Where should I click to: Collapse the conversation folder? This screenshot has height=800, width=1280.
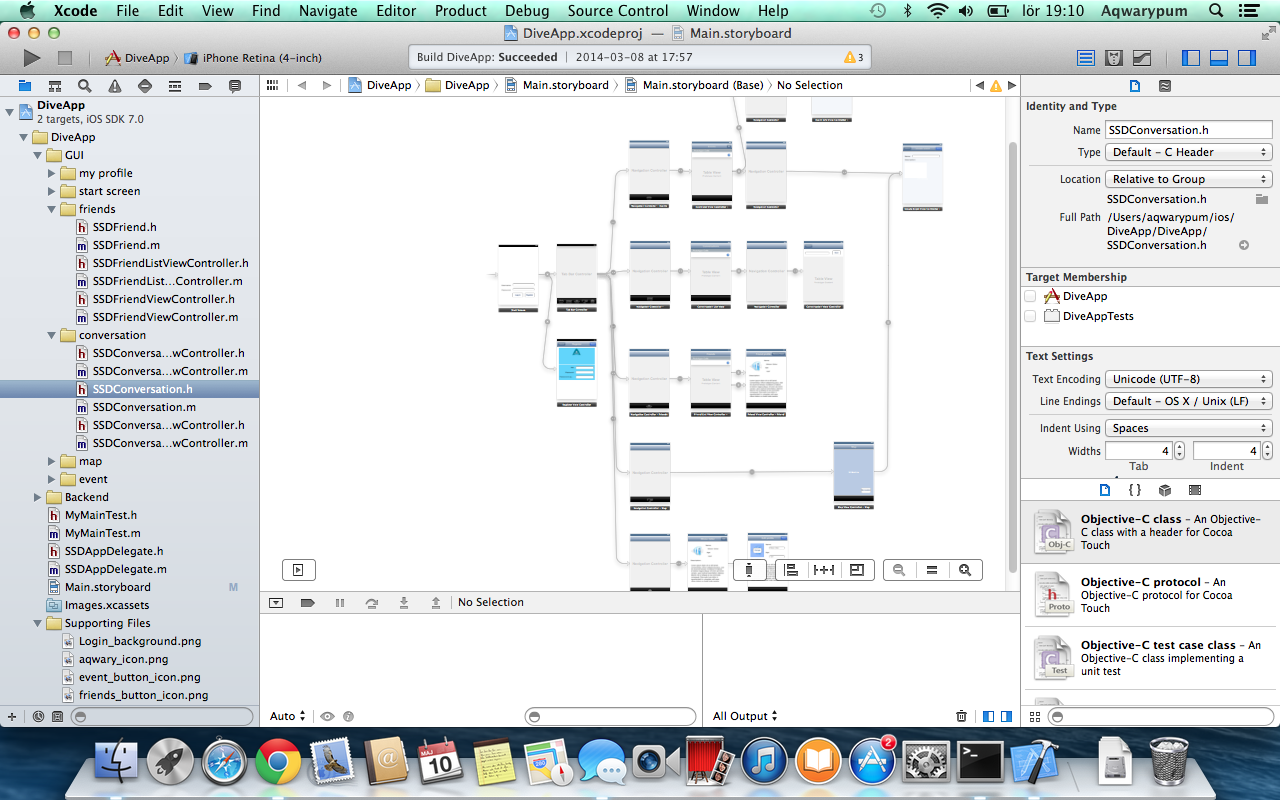click(x=52, y=335)
